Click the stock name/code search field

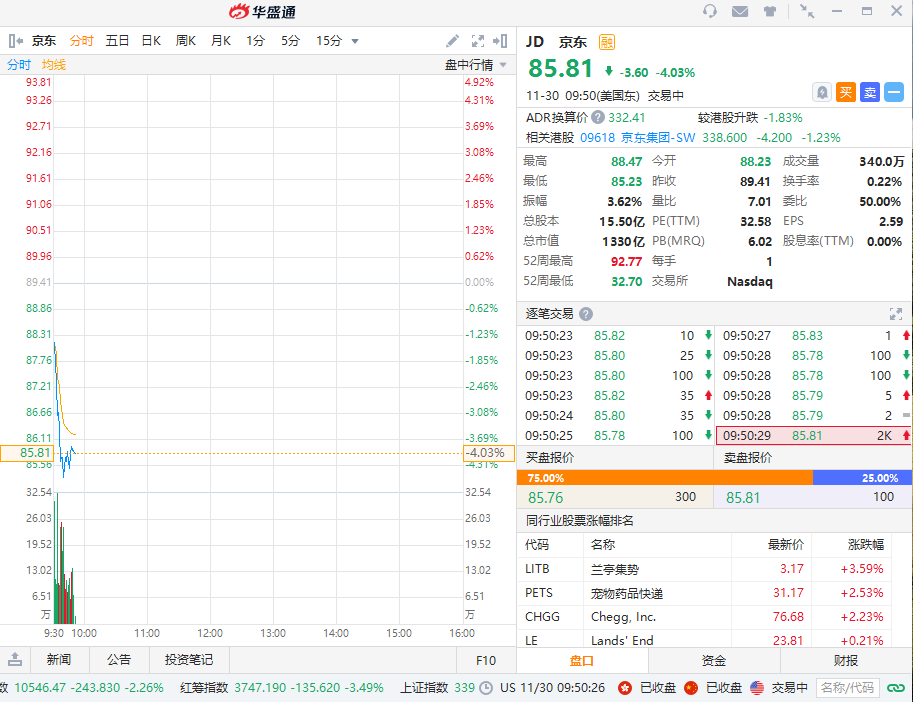pyautogui.click(x=847, y=688)
